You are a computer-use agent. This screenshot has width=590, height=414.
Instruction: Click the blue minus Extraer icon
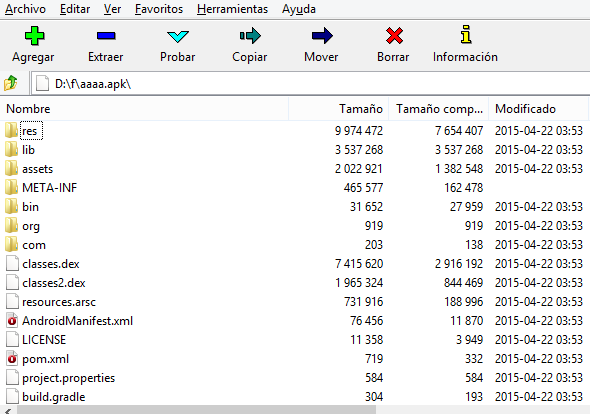[x=106, y=36]
